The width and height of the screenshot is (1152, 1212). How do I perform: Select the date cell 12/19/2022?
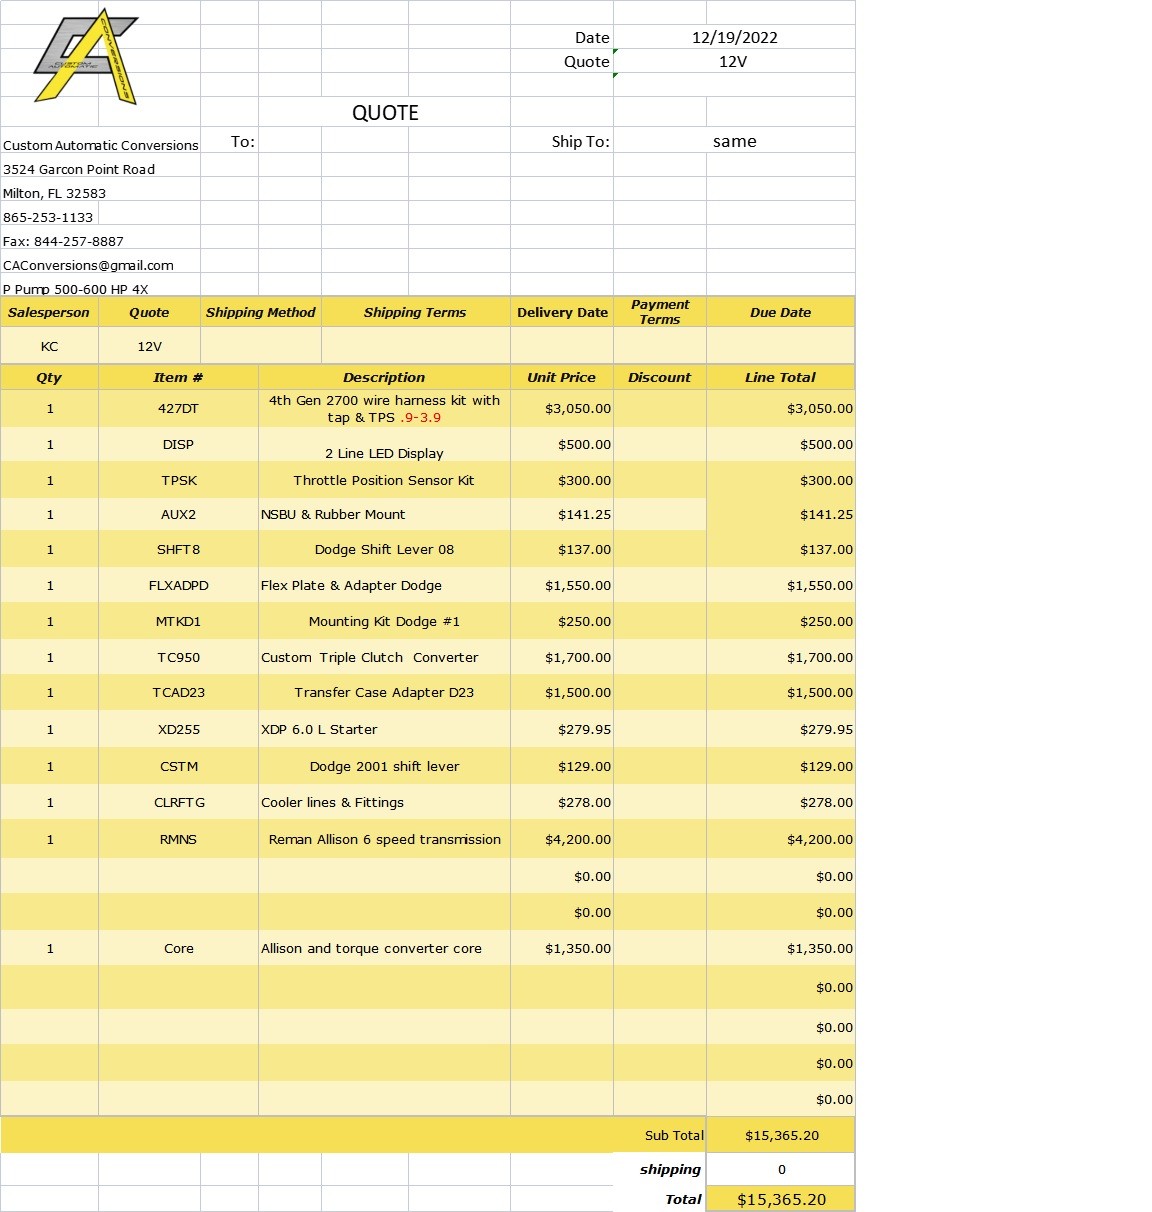pos(734,37)
